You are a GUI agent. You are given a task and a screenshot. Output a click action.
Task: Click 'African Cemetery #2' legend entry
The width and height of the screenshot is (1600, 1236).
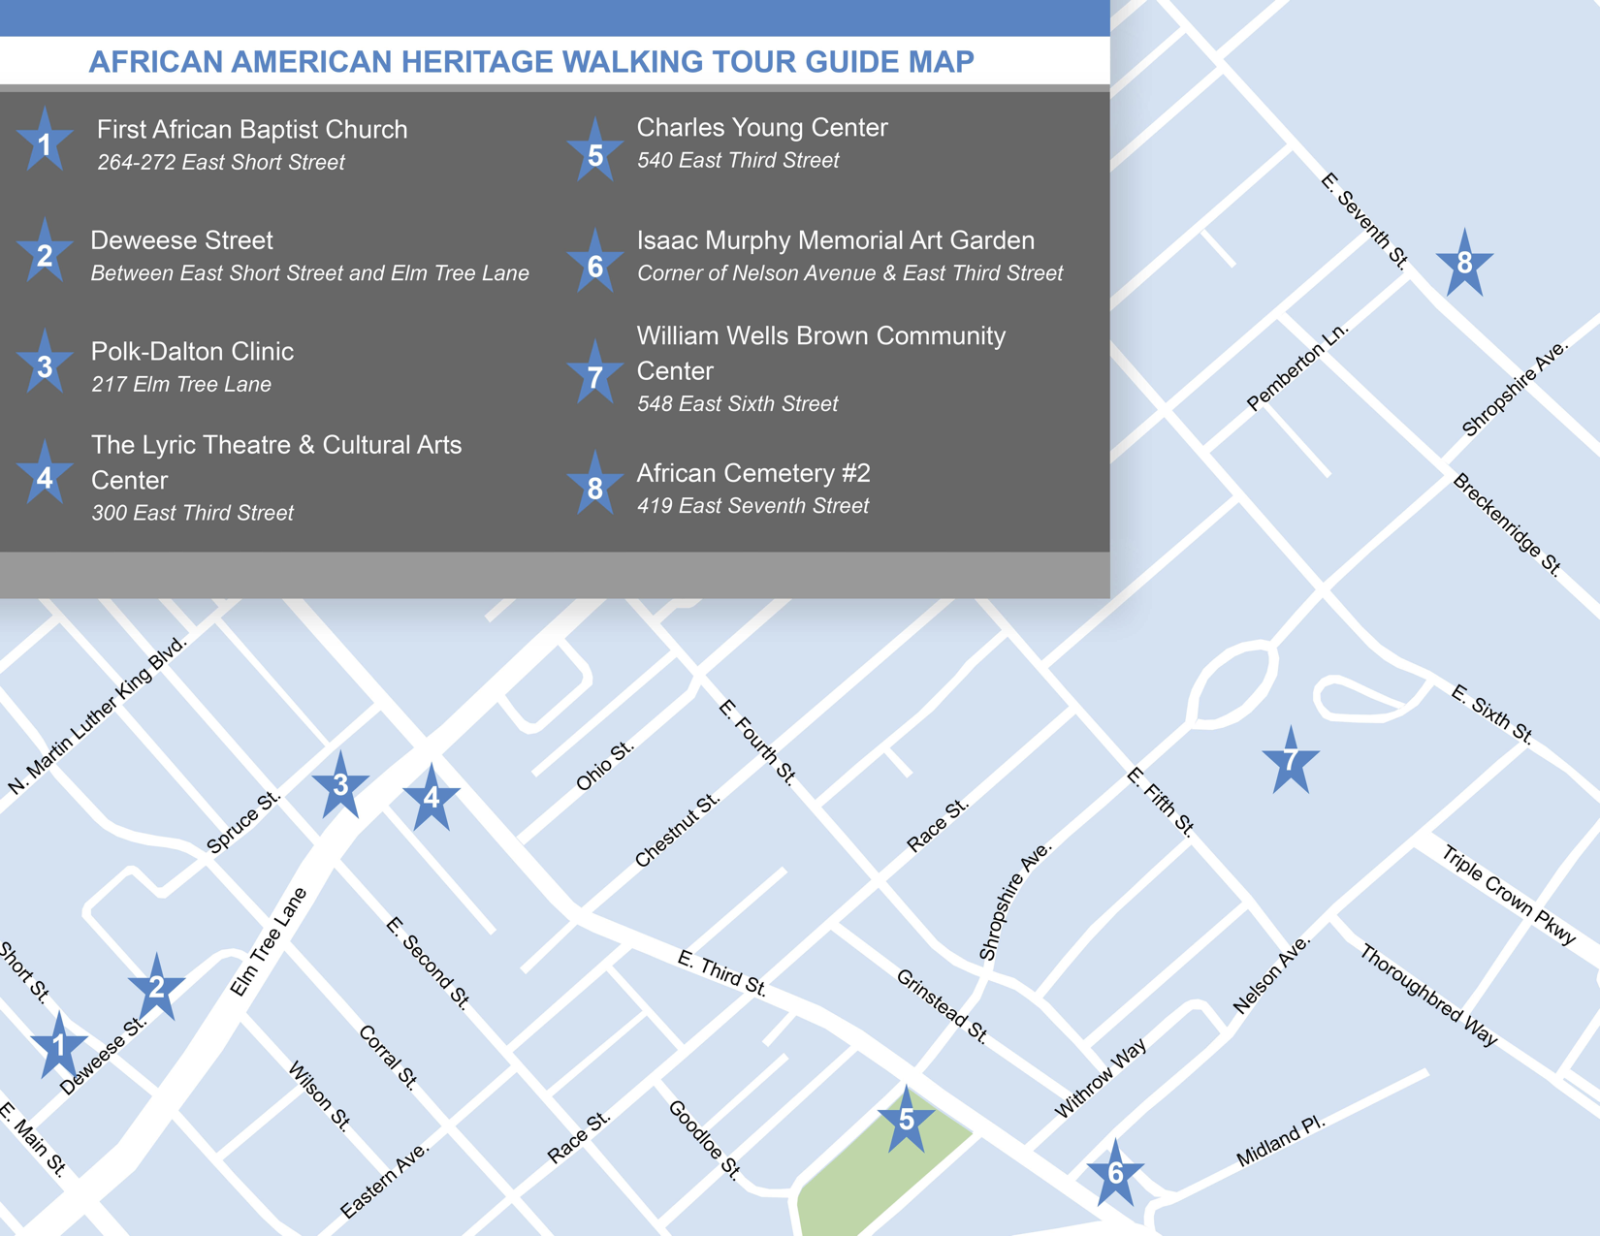coord(754,473)
